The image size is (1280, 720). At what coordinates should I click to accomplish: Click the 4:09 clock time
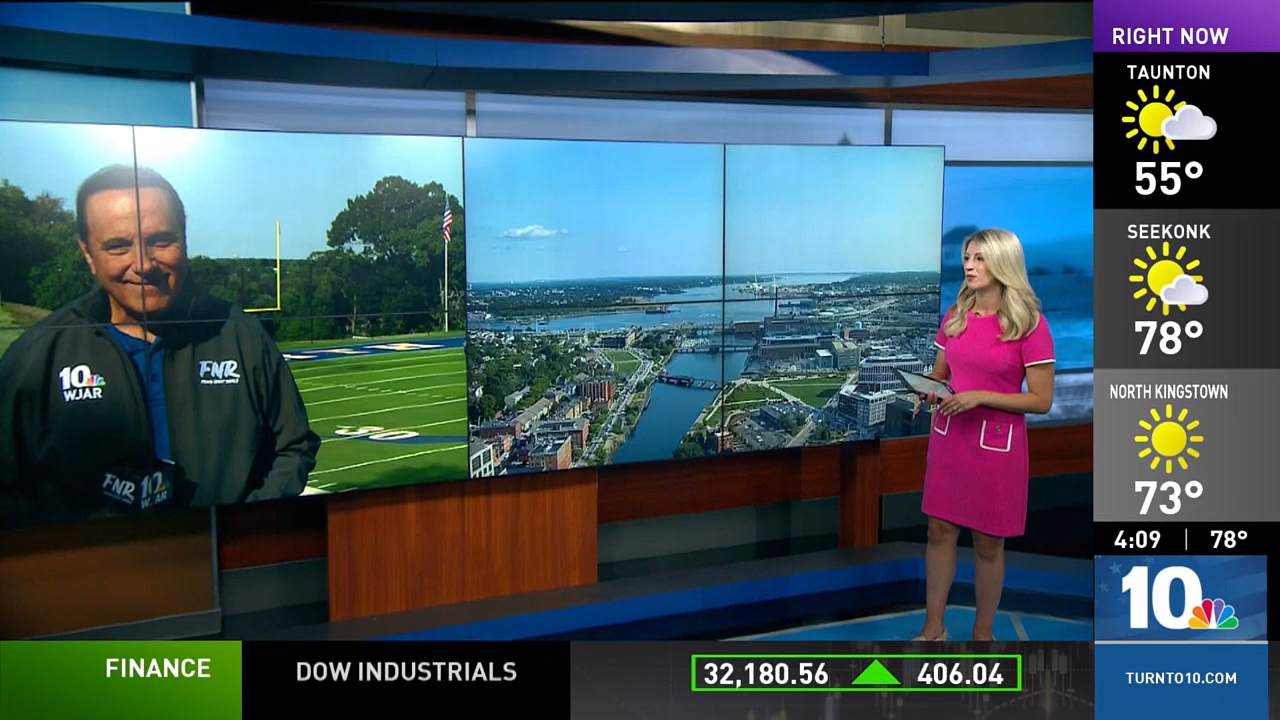pyautogui.click(x=1137, y=540)
